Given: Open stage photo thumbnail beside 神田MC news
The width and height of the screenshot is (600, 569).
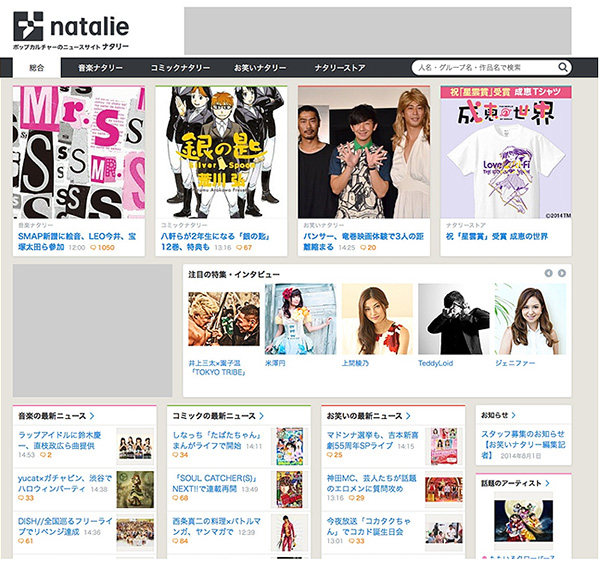Looking at the screenshot, I should point(444,489).
